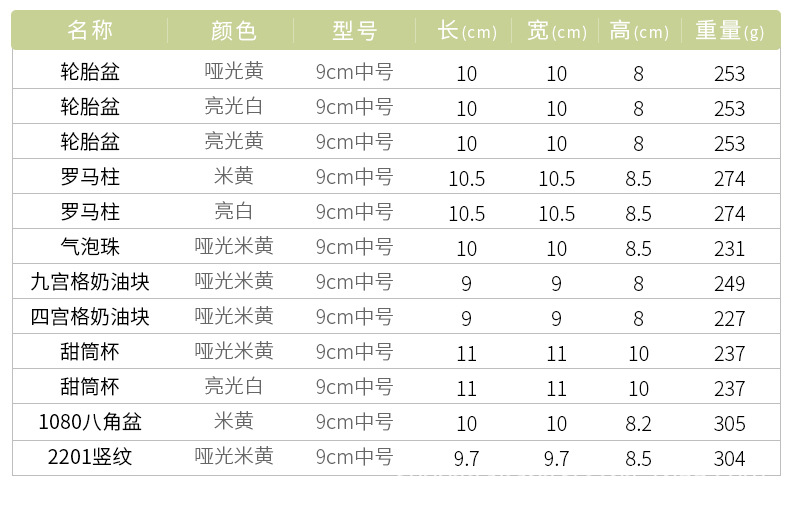Click the 哑光黄 color cell
This screenshot has height=507, width=790.
coord(234,72)
